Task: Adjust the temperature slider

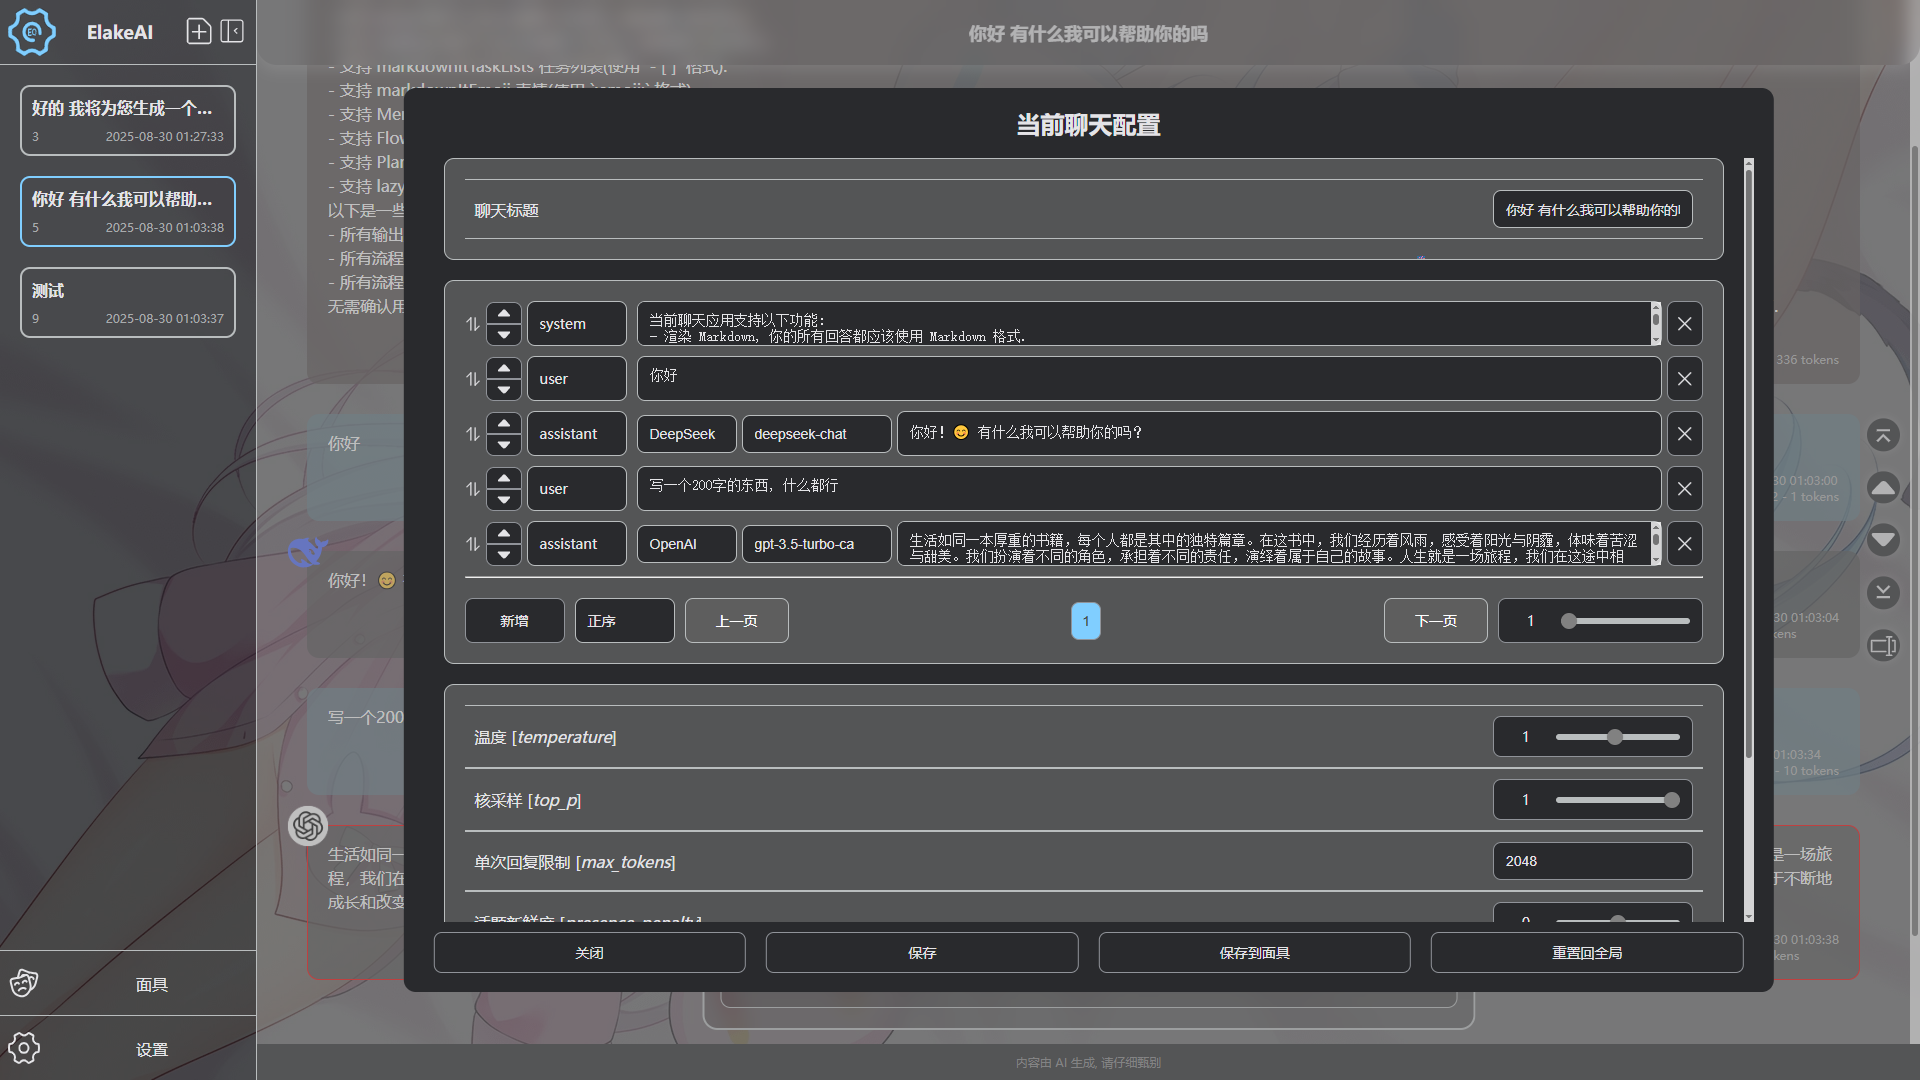Action: [x=1615, y=737]
